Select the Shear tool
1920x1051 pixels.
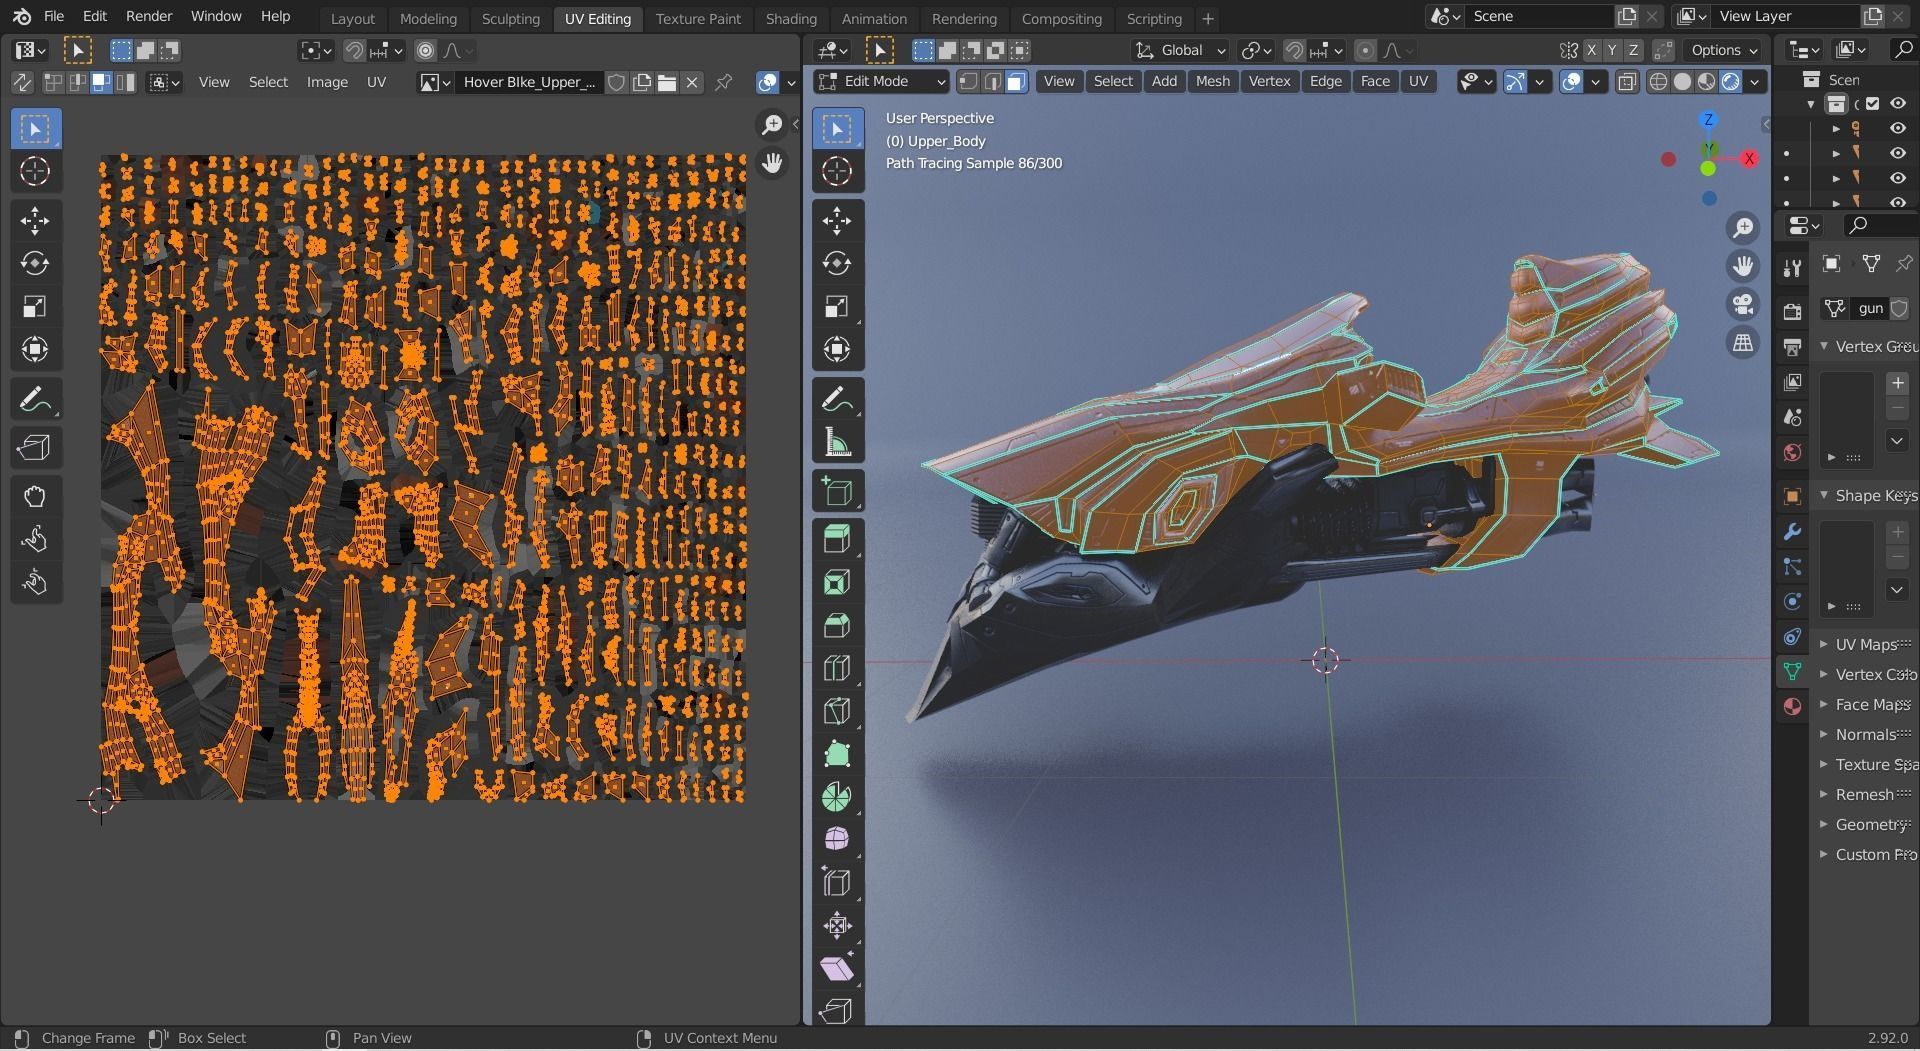point(837,969)
